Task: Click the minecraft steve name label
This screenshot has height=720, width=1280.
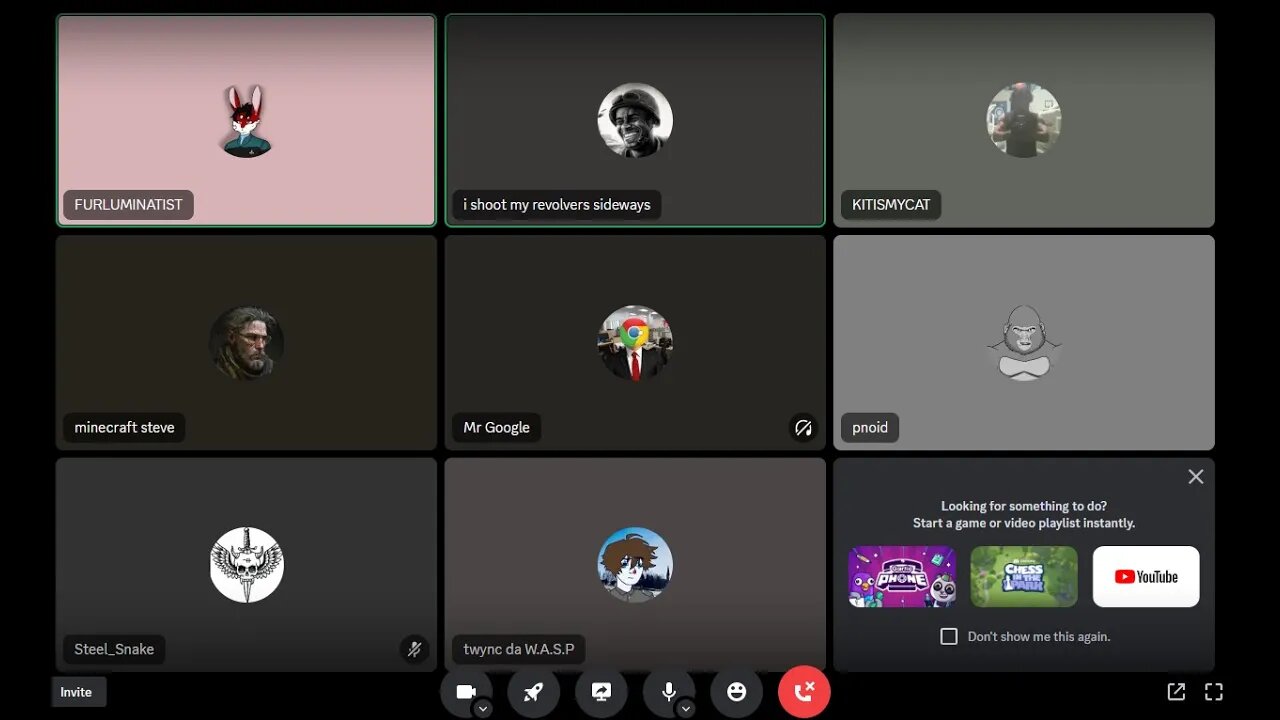Action: [124, 428]
